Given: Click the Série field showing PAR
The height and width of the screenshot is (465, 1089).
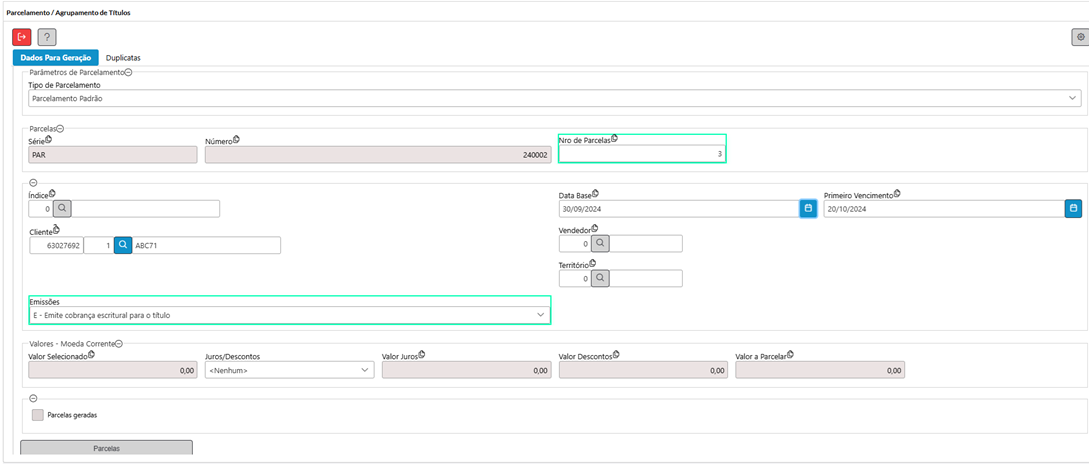Looking at the screenshot, I should (113, 154).
